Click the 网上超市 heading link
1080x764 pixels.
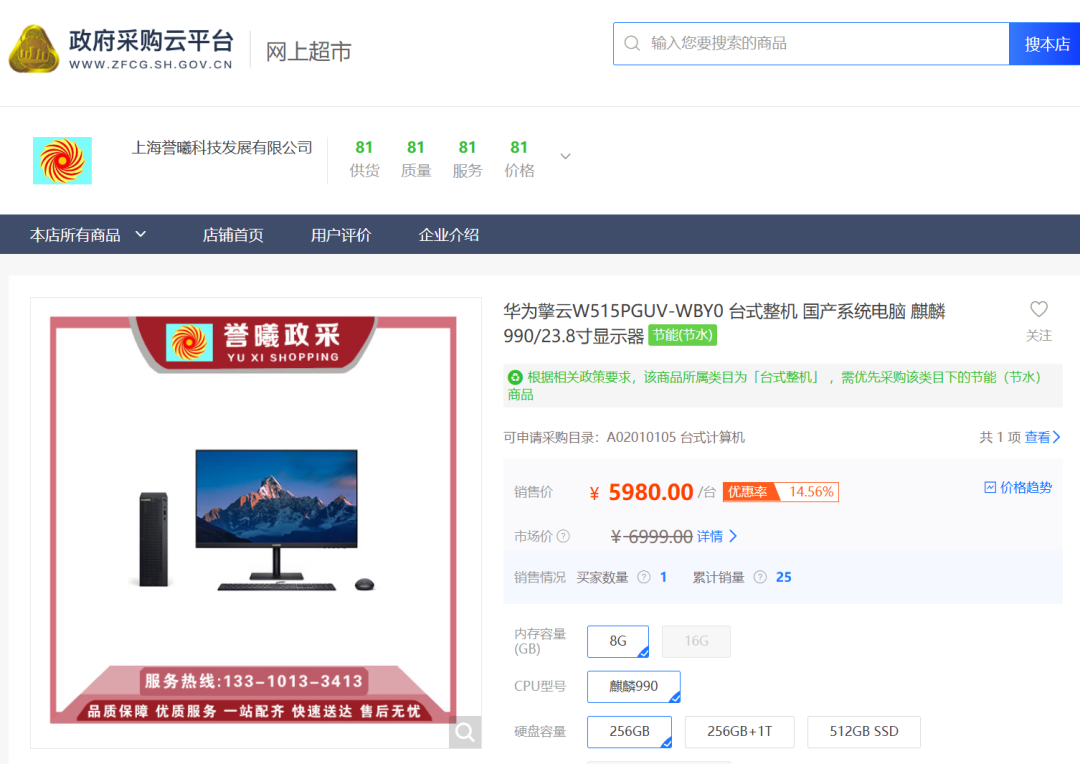(309, 52)
